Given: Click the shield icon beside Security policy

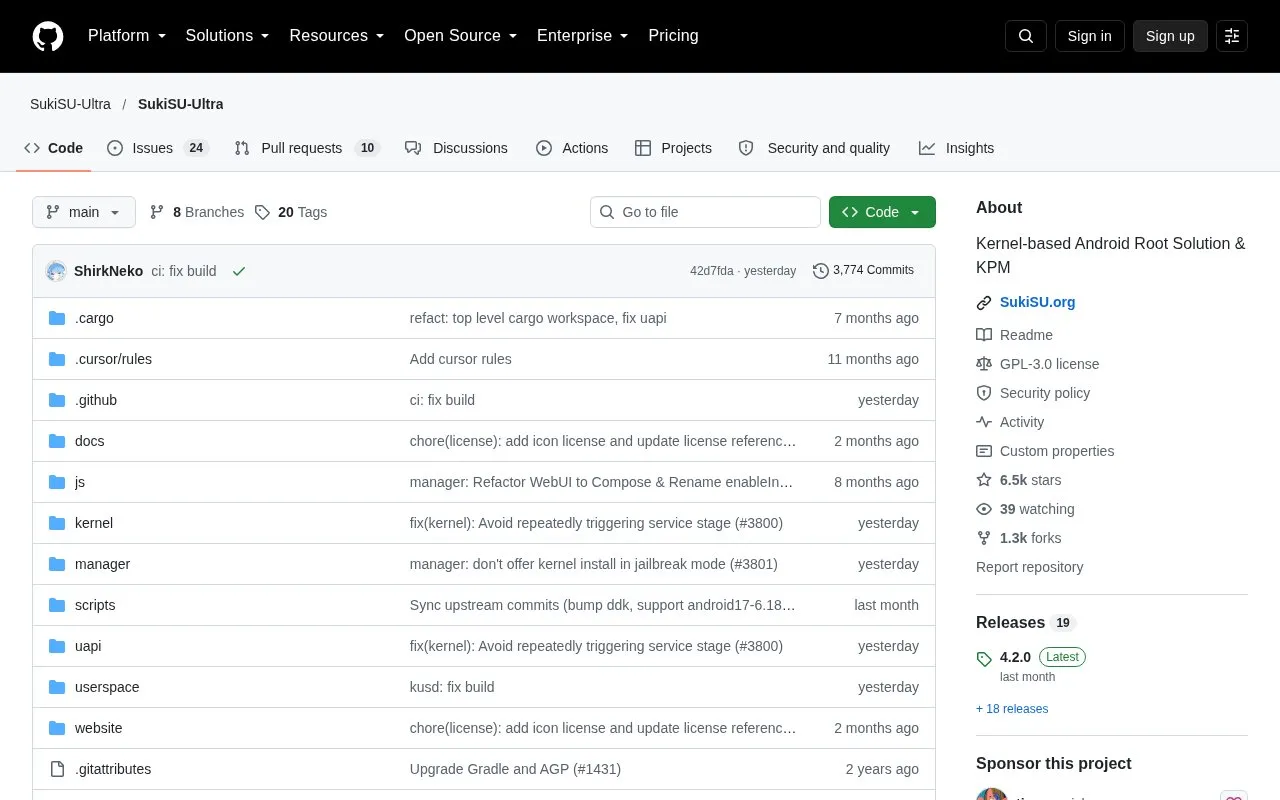Looking at the screenshot, I should tap(984, 393).
